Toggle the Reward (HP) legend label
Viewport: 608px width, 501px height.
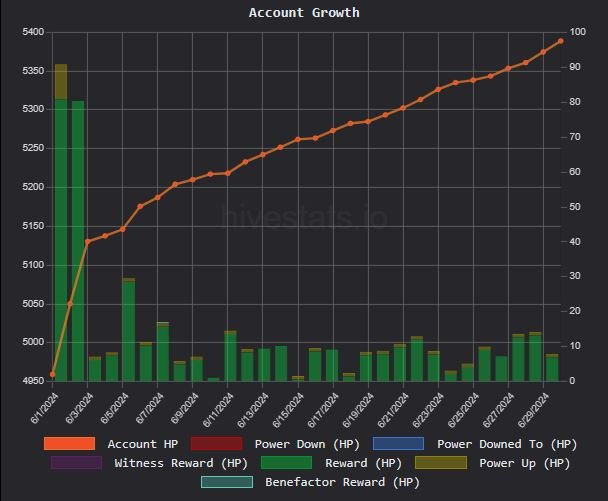363,463
